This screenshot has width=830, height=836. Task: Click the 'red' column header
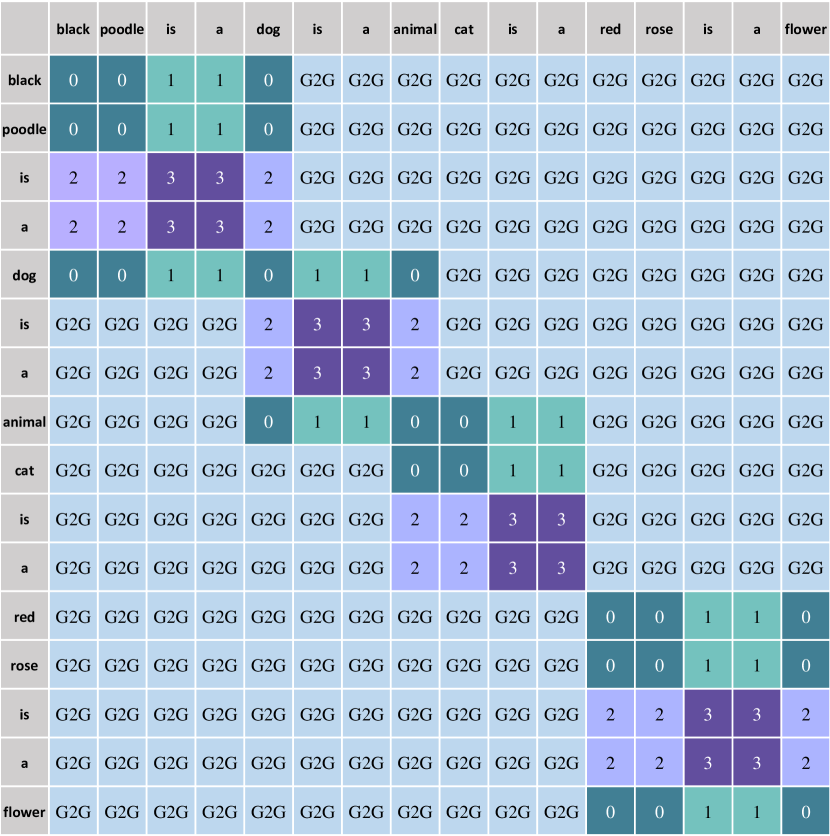[x=610, y=29]
